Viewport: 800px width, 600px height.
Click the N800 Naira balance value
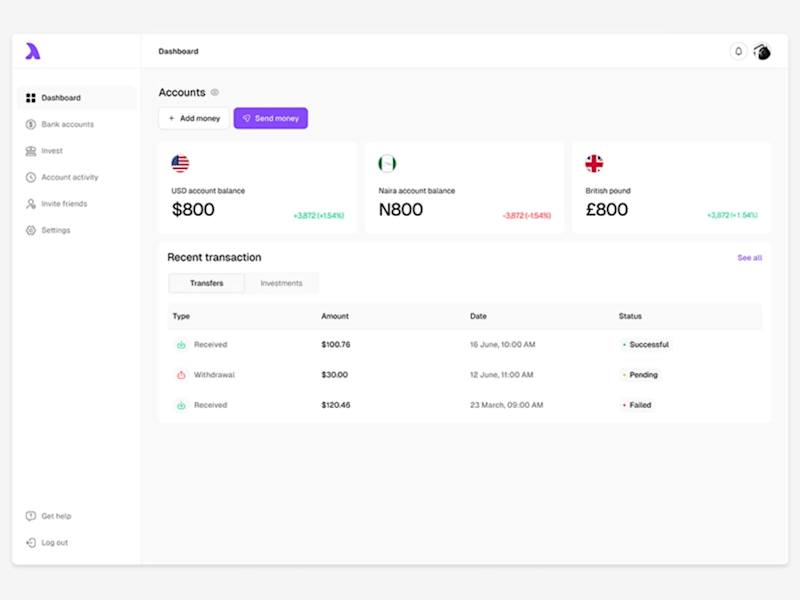coord(401,209)
